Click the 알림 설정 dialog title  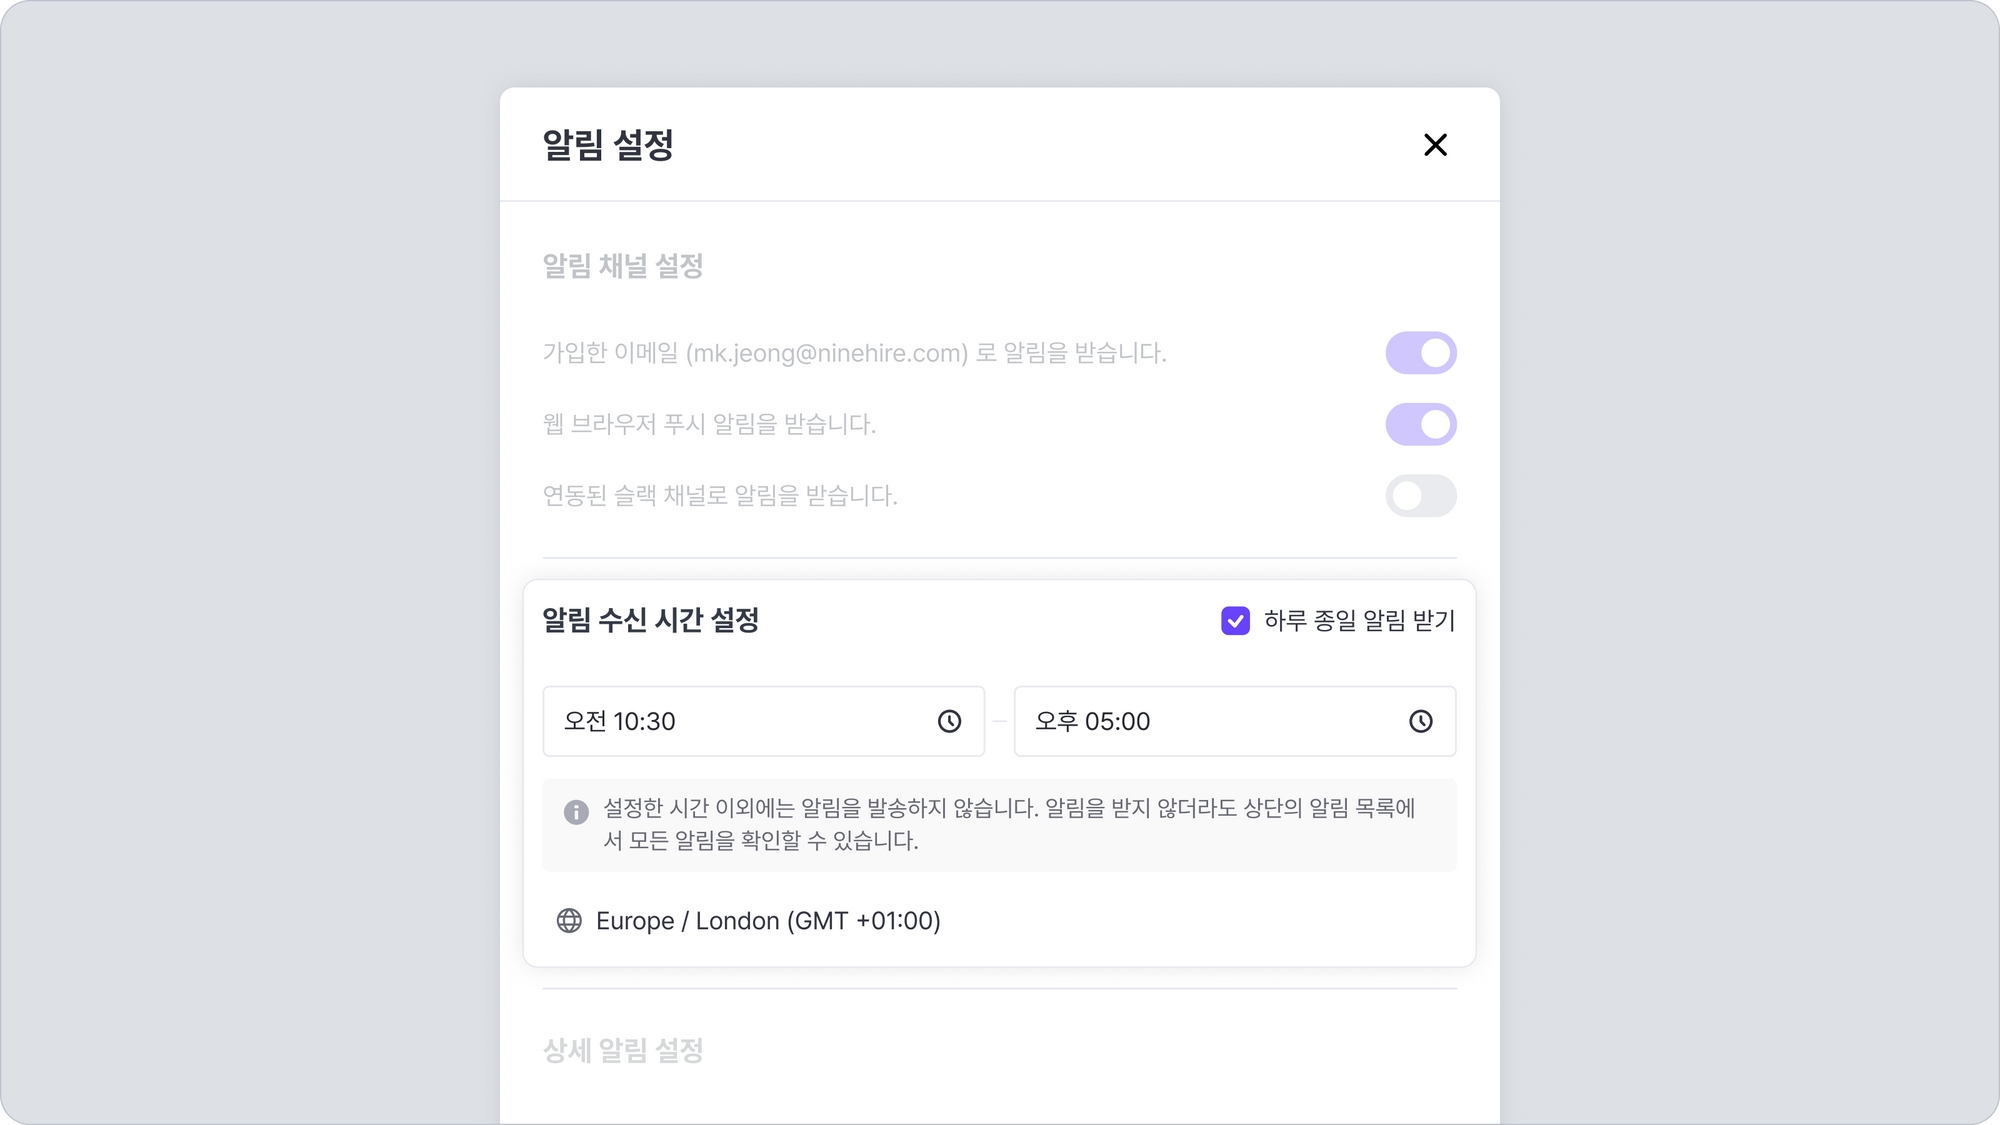click(x=608, y=145)
